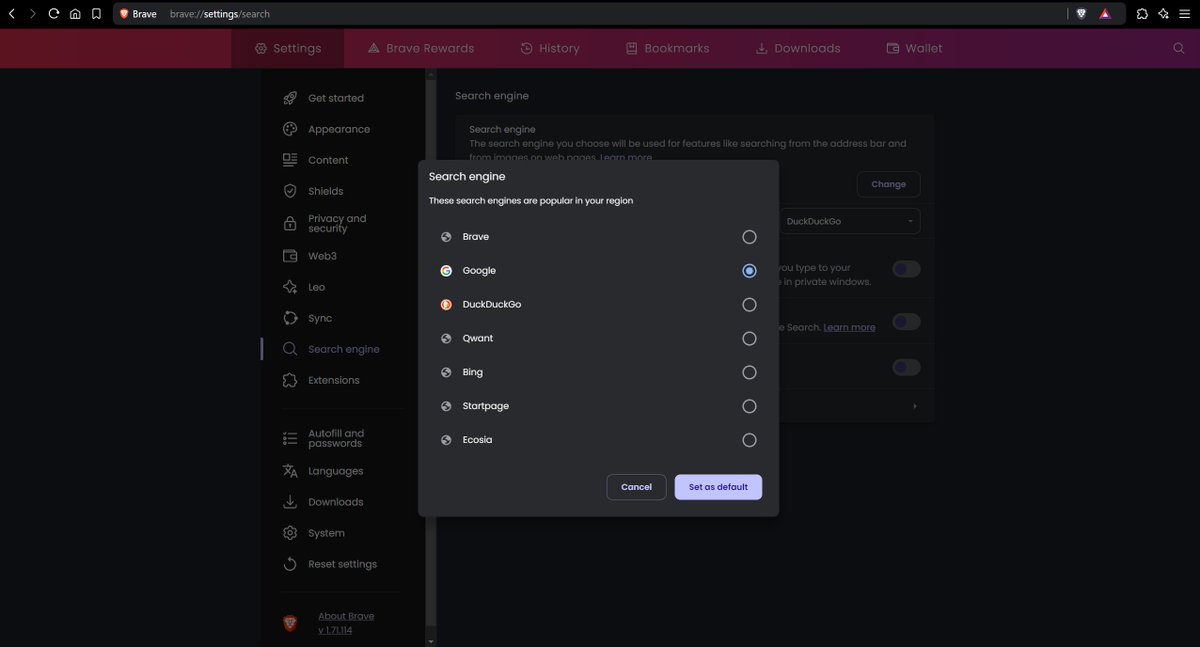
Task: Click the Shields checkmark icon in sidebar
Action: pyautogui.click(x=290, y=191)
